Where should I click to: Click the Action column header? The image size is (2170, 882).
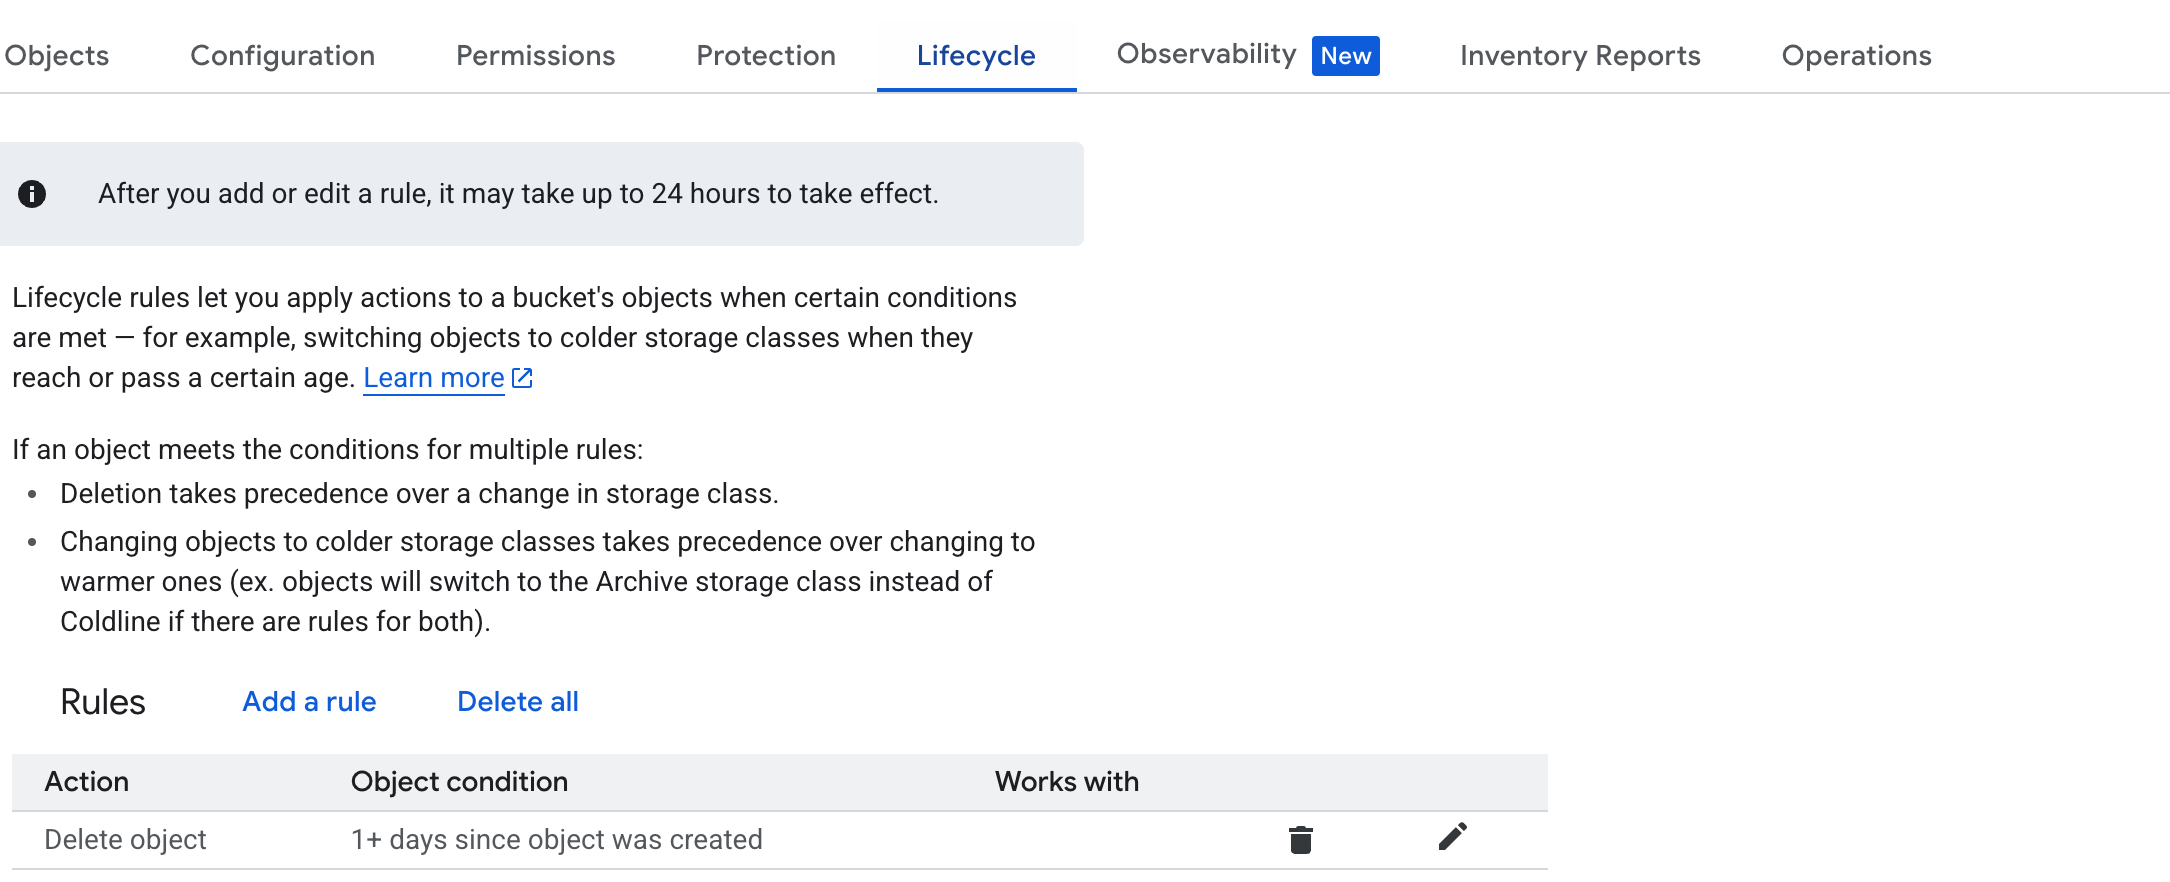click(x=87, y=782)
